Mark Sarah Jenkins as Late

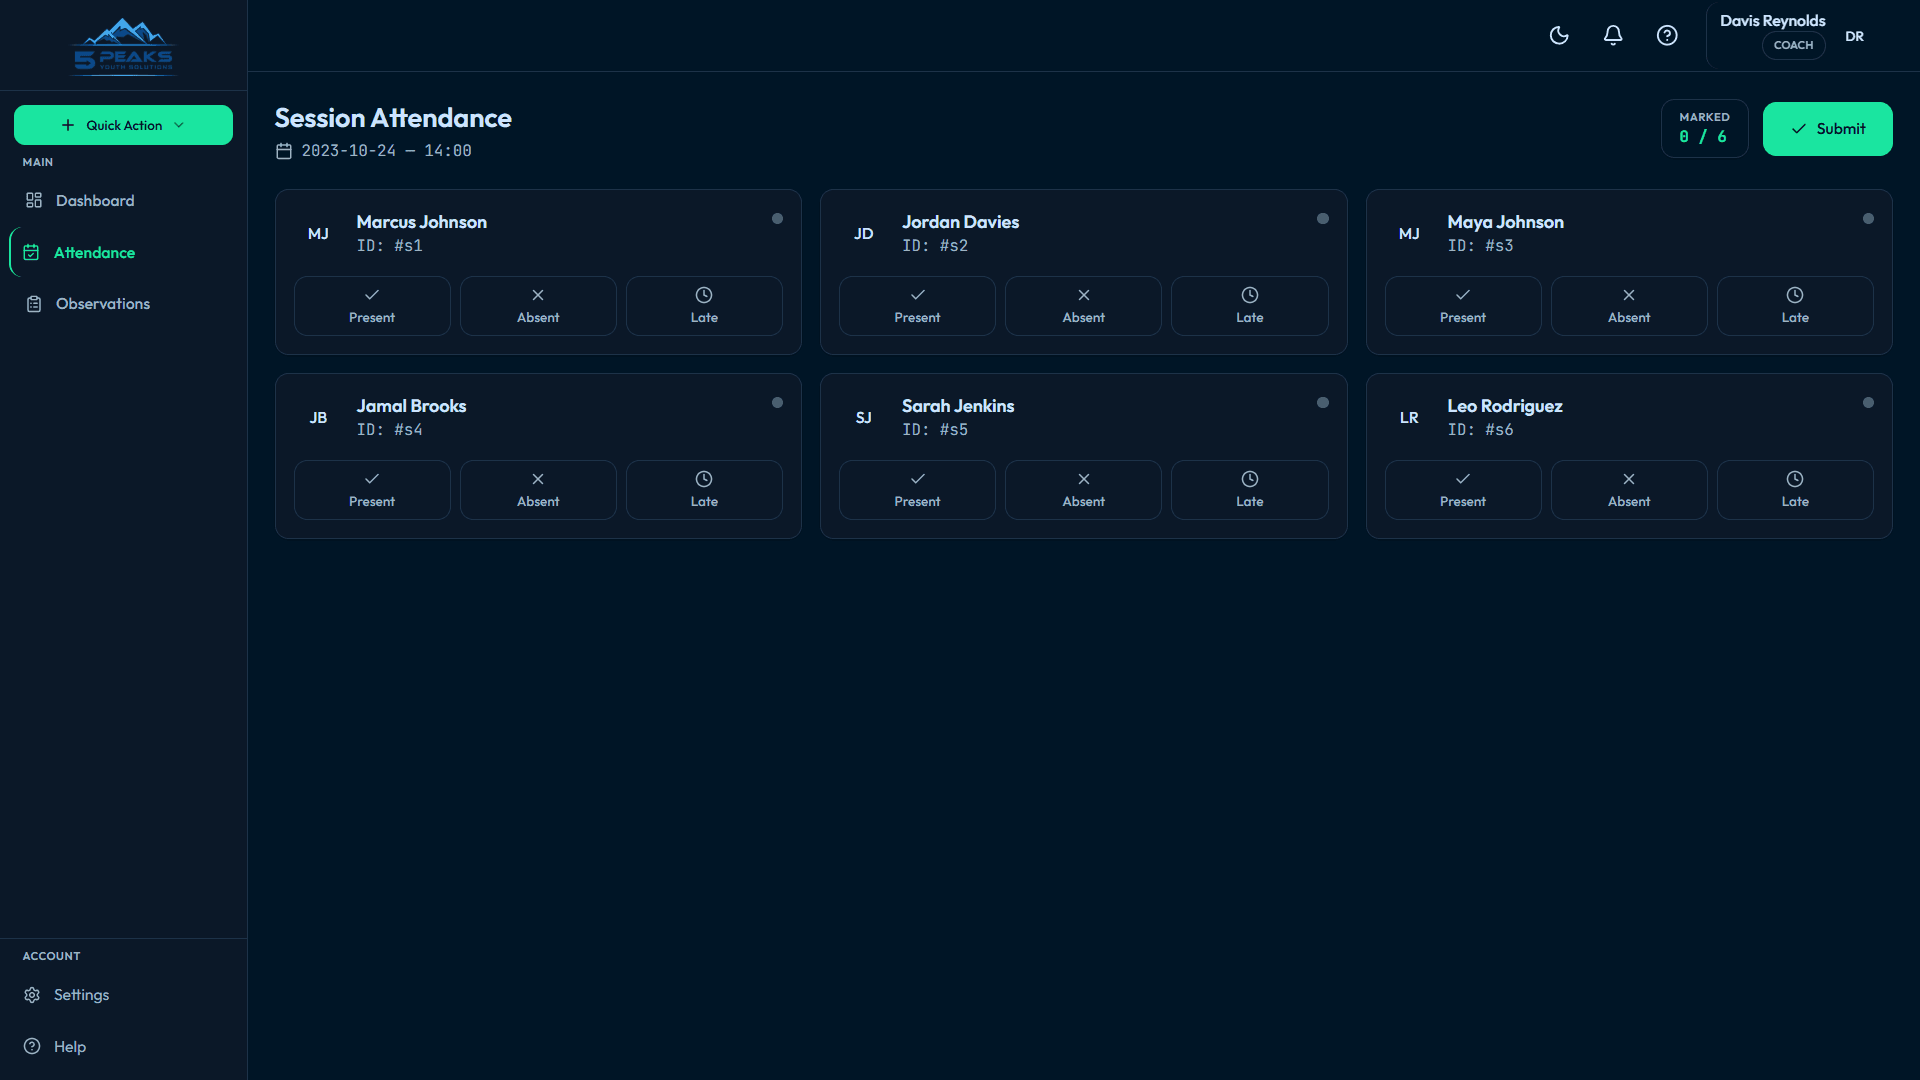click(x=1250, y=490)
